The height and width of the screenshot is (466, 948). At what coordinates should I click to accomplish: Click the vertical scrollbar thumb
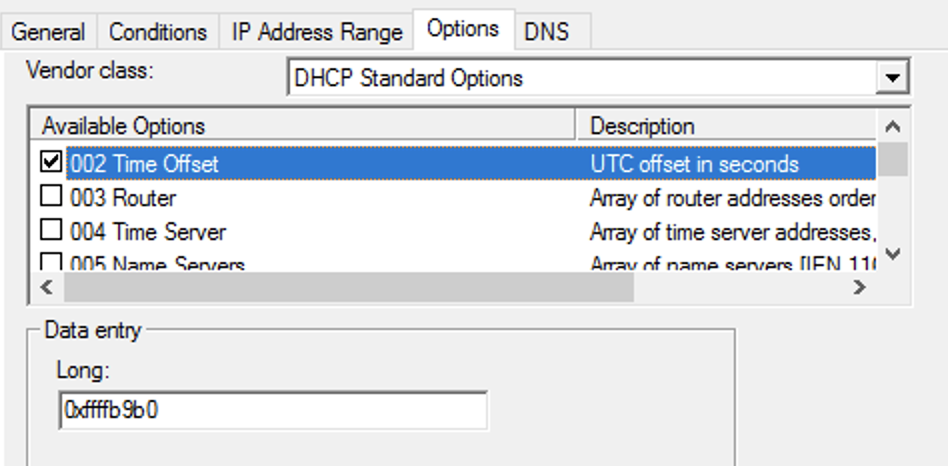[892, 159]
